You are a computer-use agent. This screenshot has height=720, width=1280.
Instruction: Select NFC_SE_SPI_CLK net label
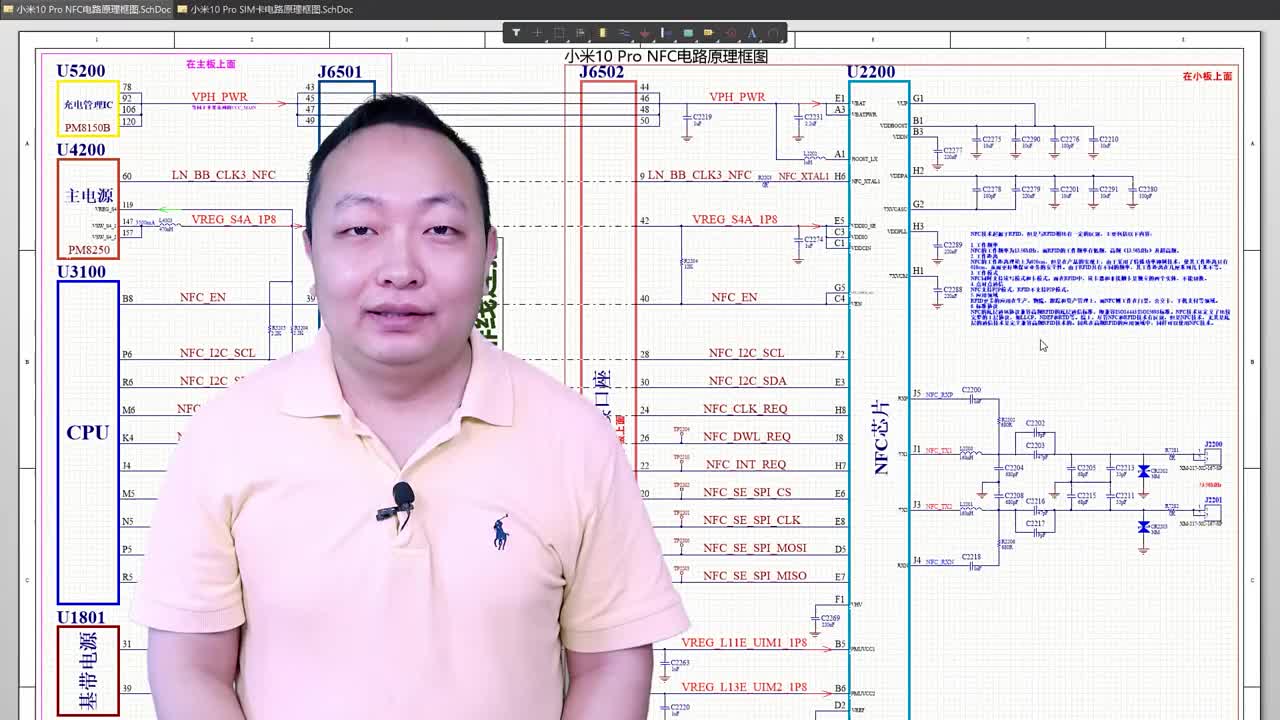coord(752,521)
